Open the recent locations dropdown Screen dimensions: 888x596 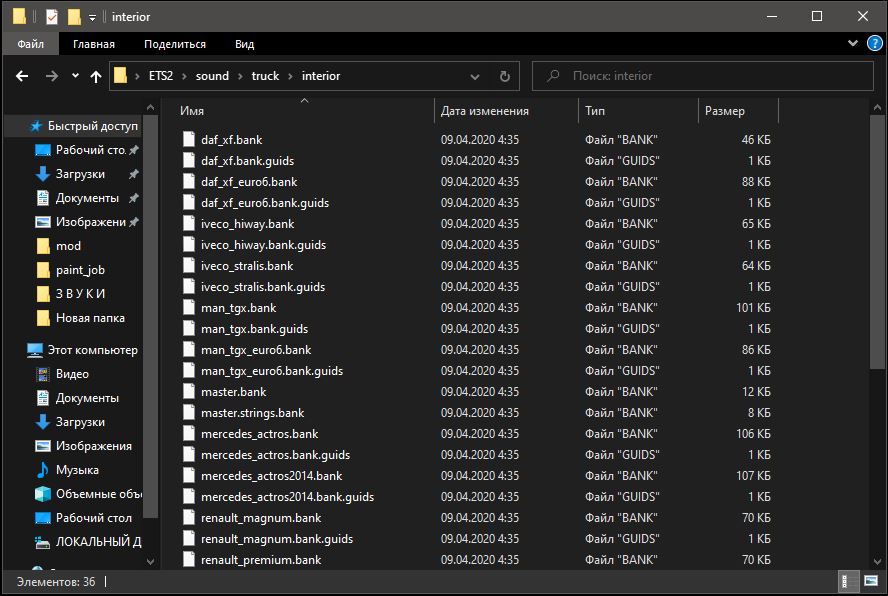(x=75, y=76)
